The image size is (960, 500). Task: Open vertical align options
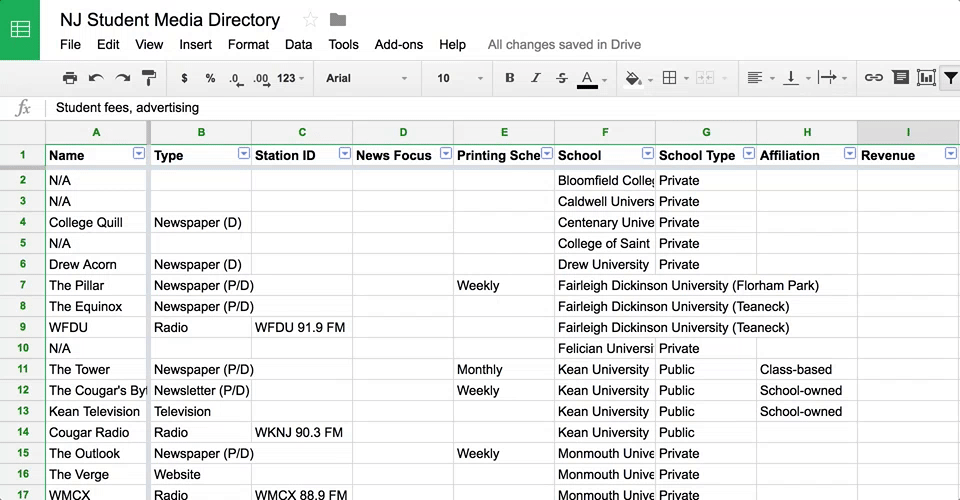tap(797, 78)
